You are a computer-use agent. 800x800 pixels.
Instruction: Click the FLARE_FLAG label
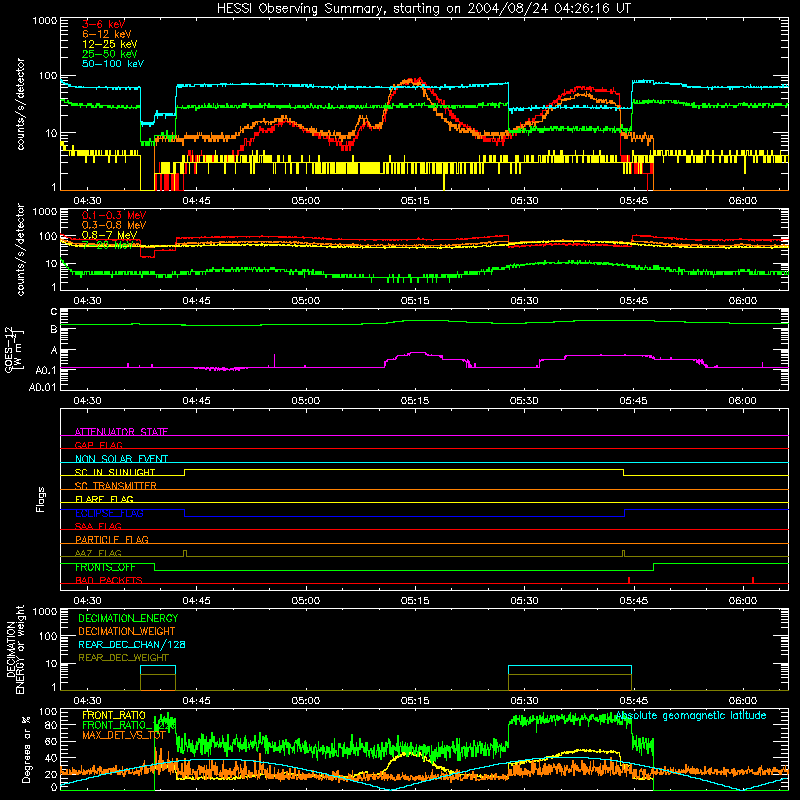[104, 499]
